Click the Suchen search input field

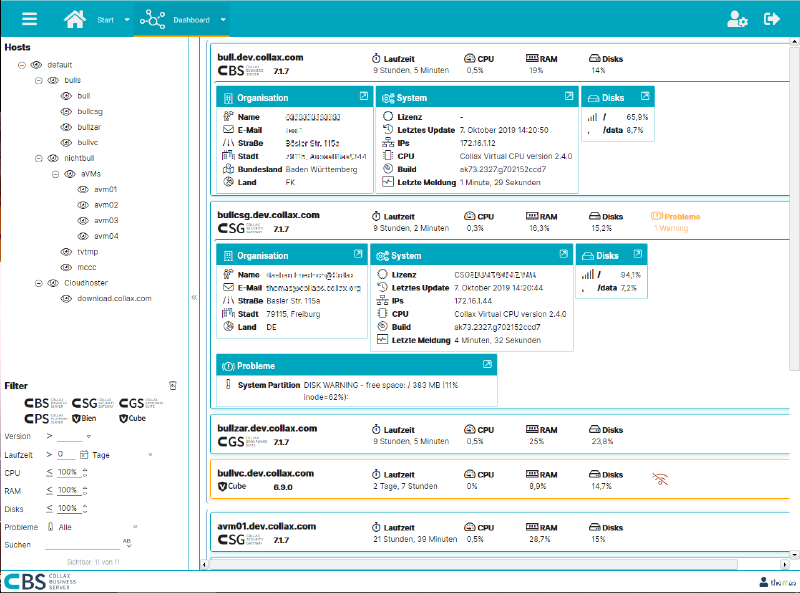(x=82, y=546)
